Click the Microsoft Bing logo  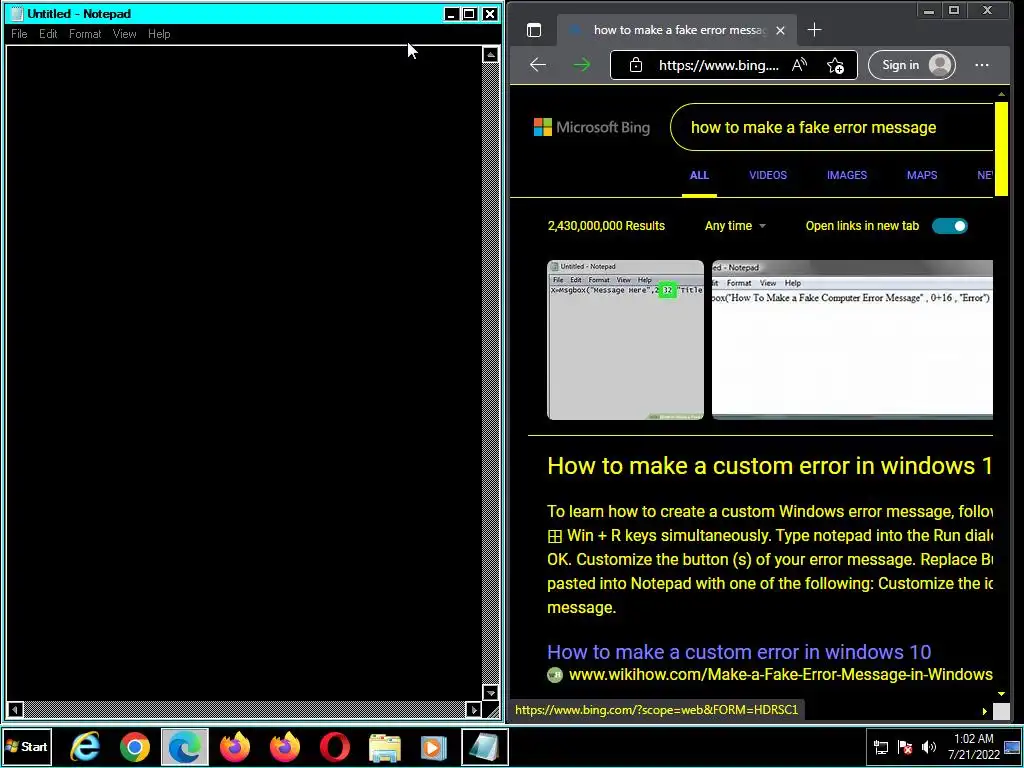[x=592, y=127]
